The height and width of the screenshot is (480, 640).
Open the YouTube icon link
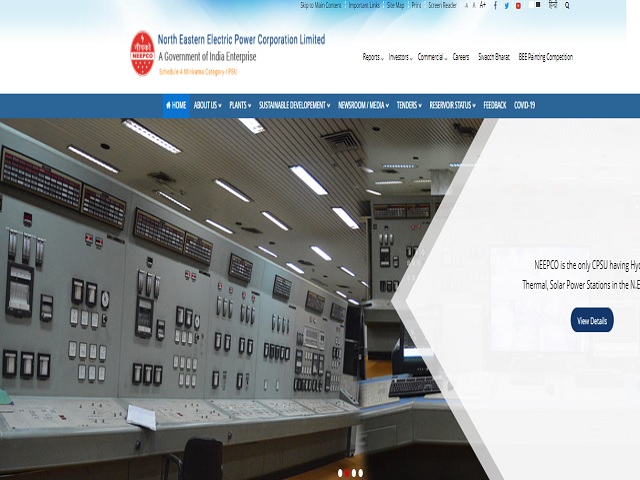(517, 5)
